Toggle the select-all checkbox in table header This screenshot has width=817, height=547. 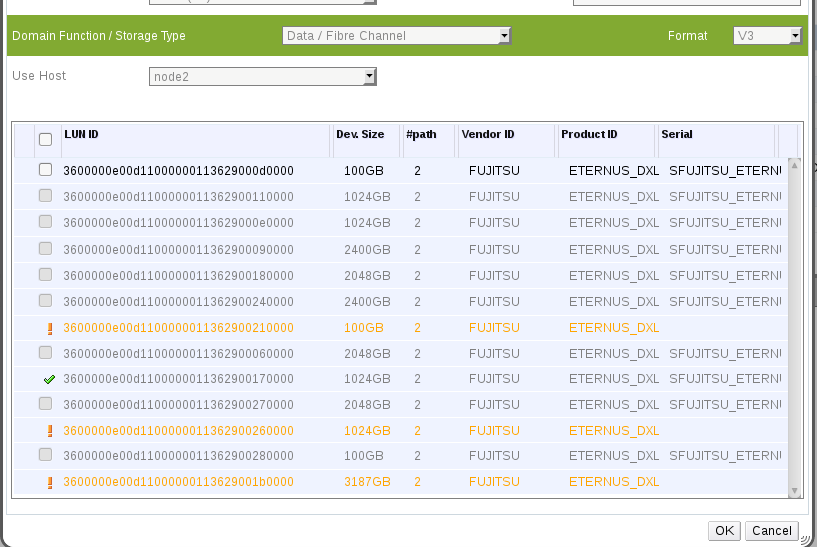pos(45,139)
